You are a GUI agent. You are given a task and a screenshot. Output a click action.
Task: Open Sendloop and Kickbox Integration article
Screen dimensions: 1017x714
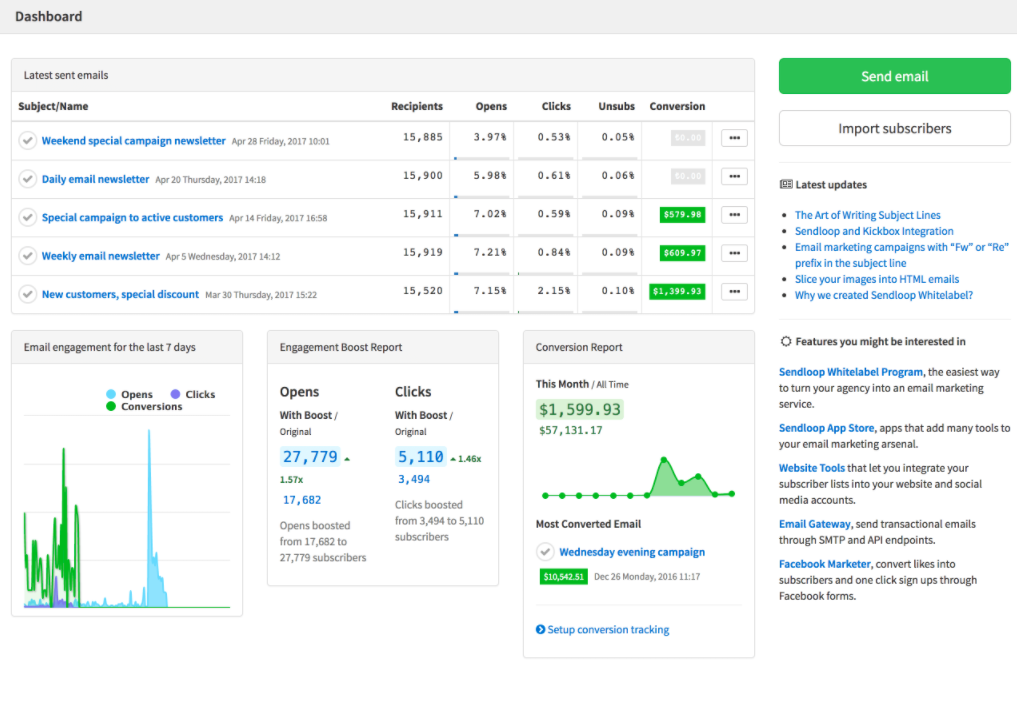point(874,231)
